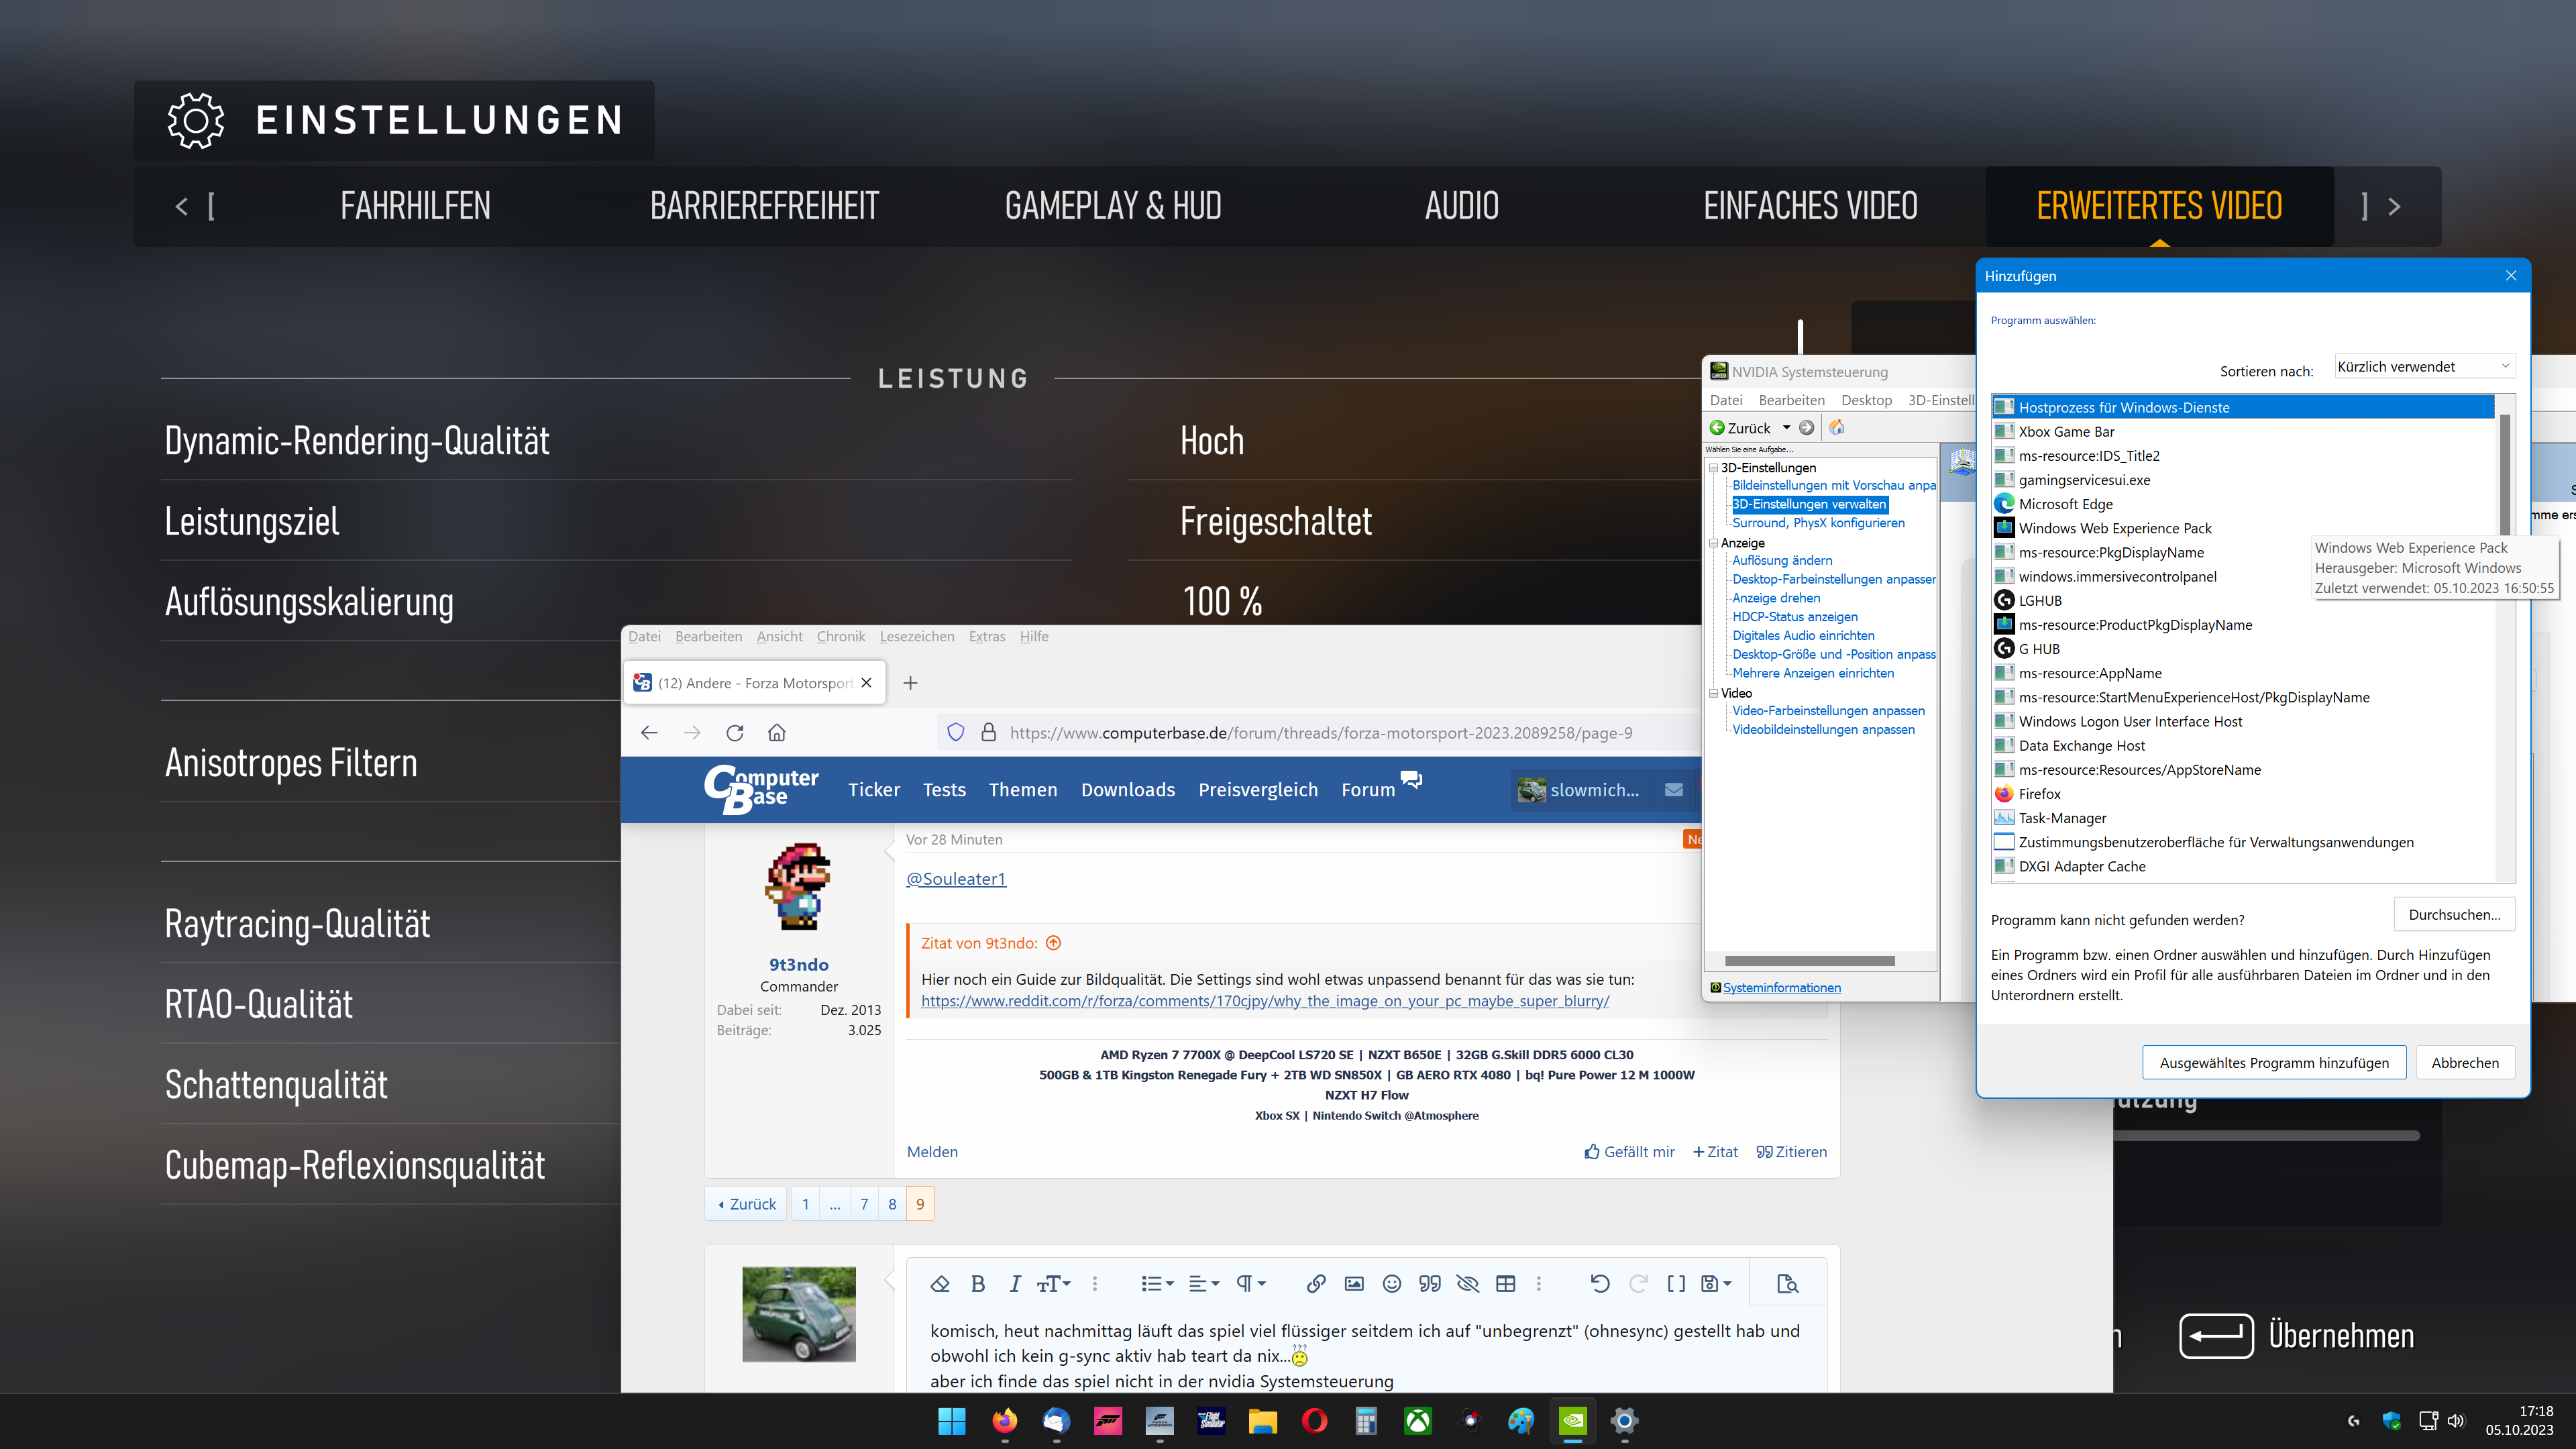Open Xbox app from the taskbar
Screen dimensions: 2576x1449
(1418, 1421)
